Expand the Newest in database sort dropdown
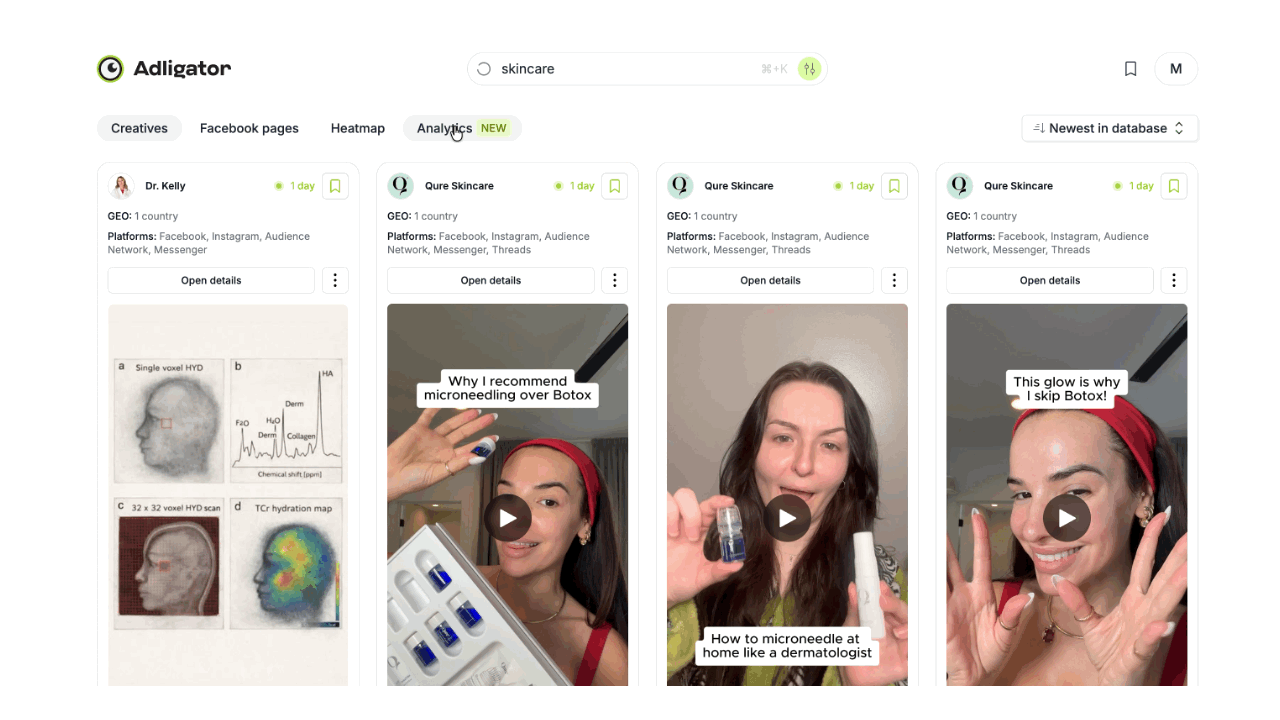The height and width of the screenshot is (720, 1280). click(x=1109, y=128)
